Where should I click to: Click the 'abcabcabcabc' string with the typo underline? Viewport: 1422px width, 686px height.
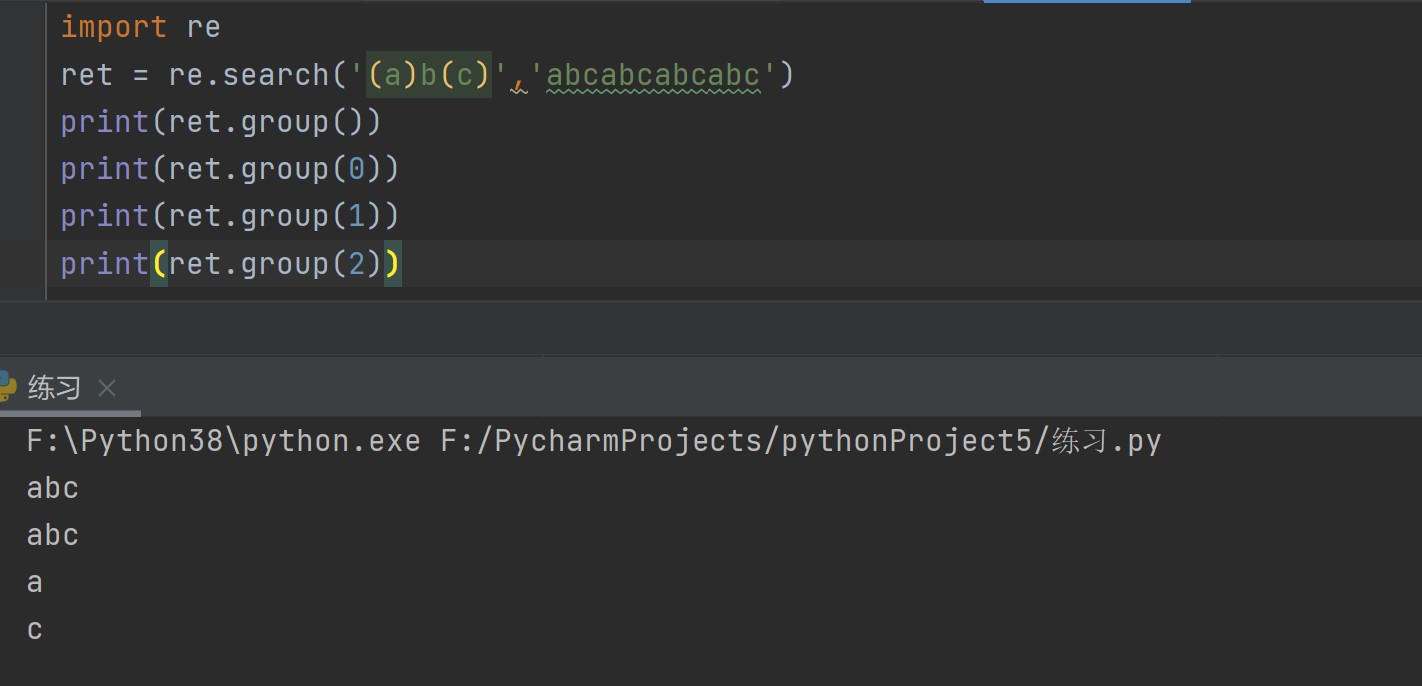pyautogui.click(x=653, y=75)
